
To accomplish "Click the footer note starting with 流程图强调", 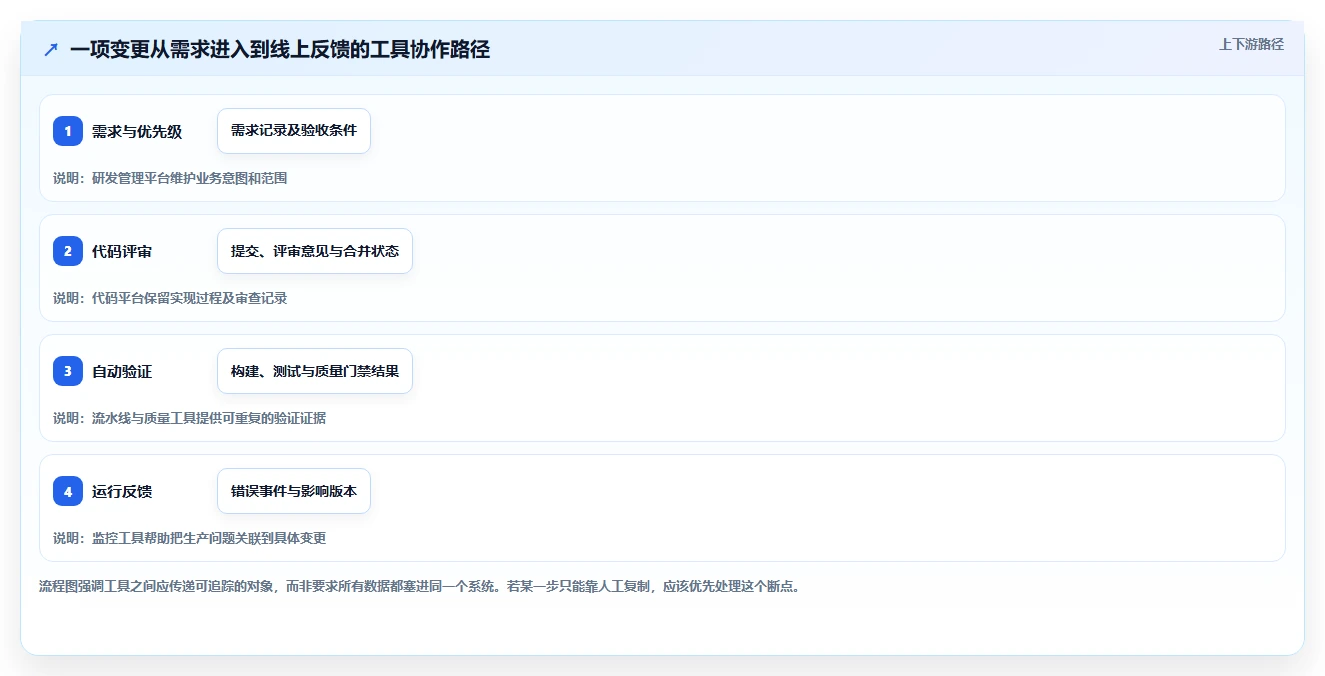I will tap(419, 586).
